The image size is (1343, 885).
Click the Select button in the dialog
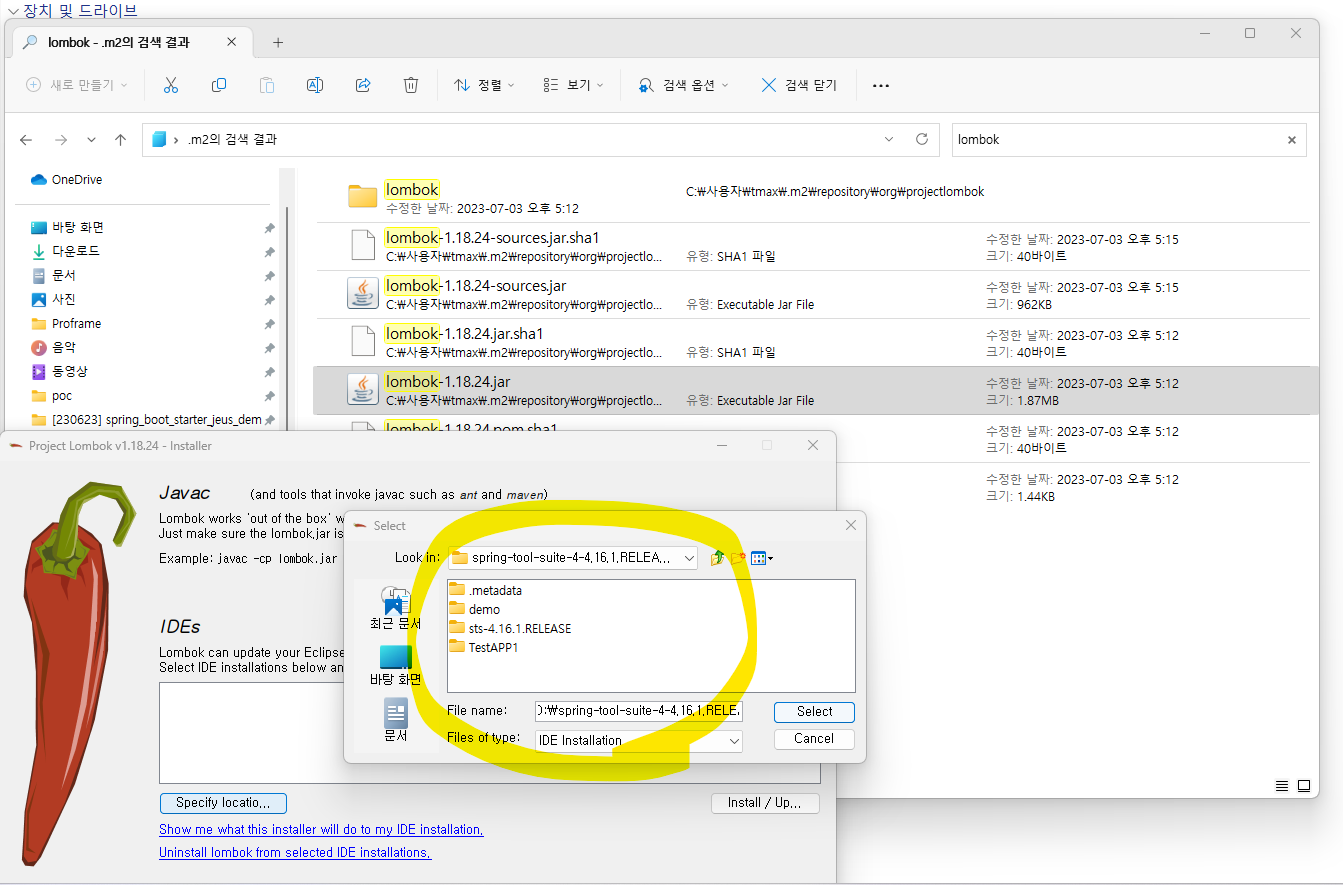coord(814,712)
